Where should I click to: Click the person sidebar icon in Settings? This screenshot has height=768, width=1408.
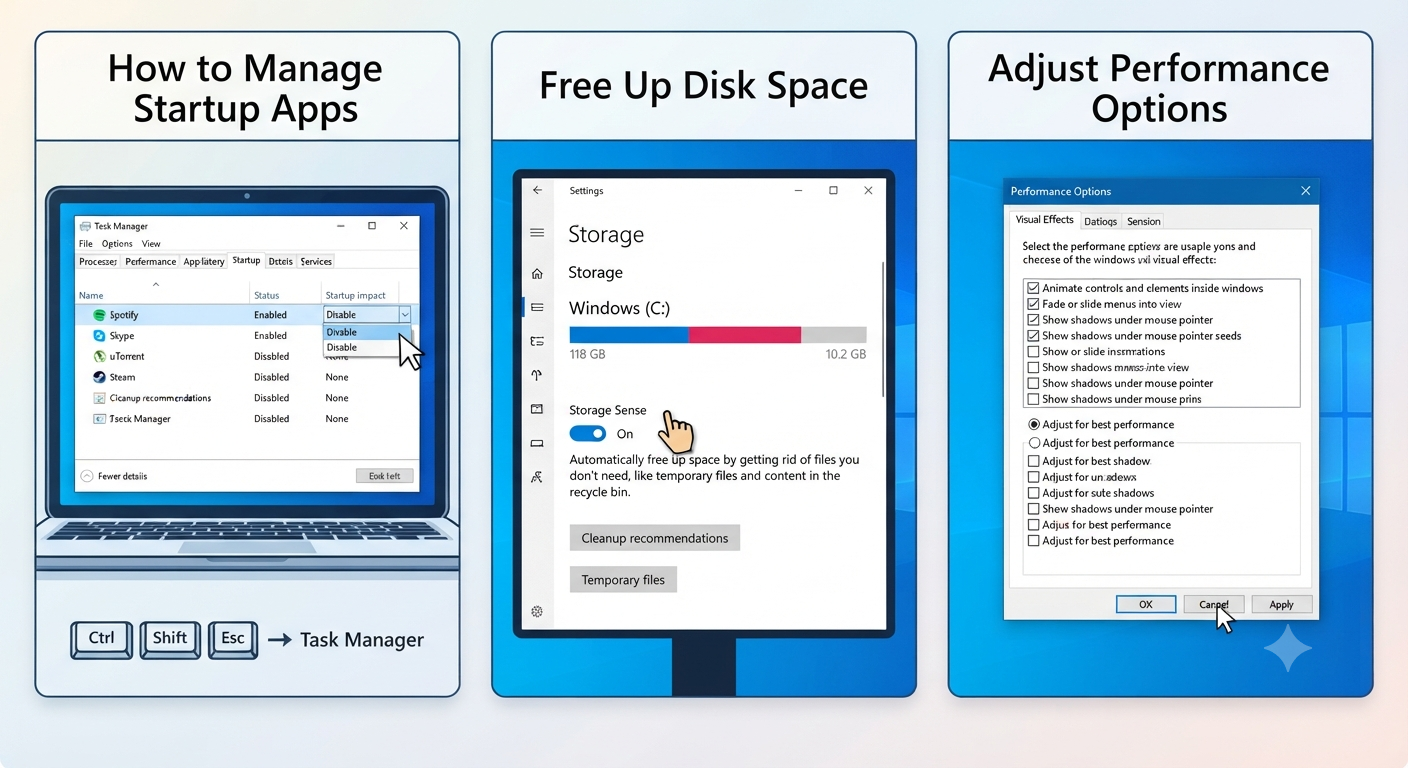click(537, 477)
